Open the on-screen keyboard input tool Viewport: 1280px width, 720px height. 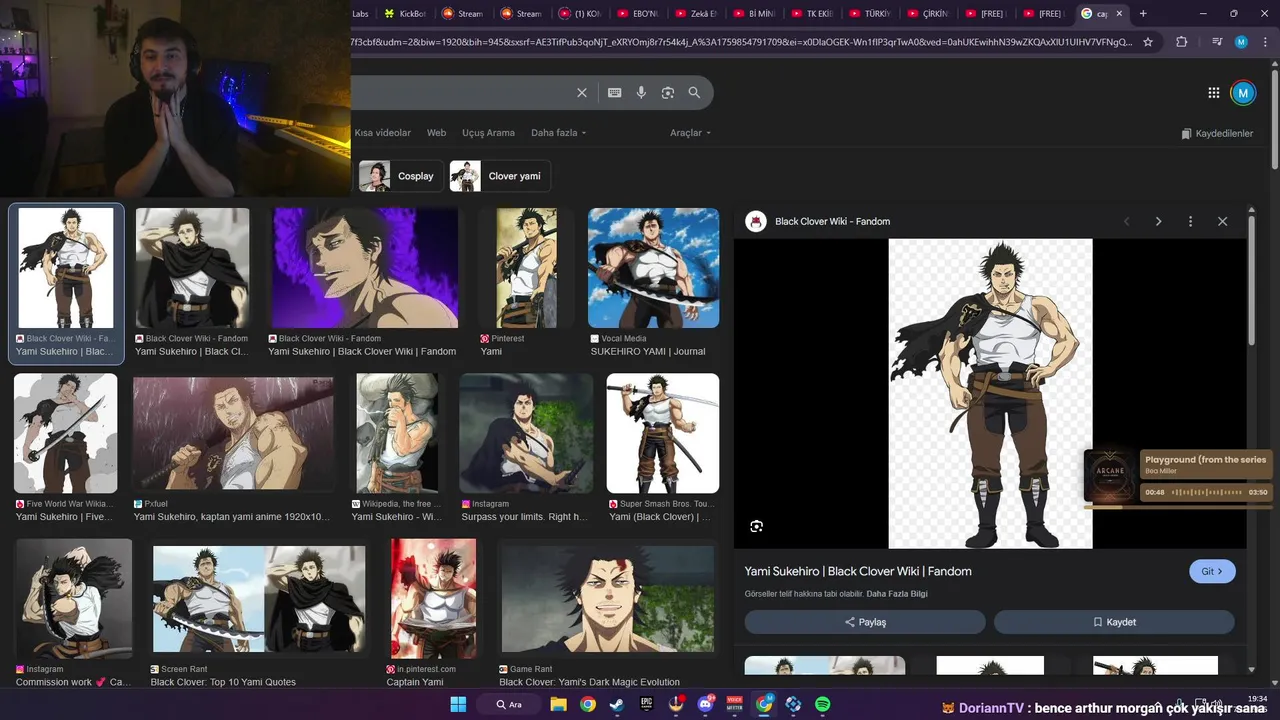[x=615, y=93]
